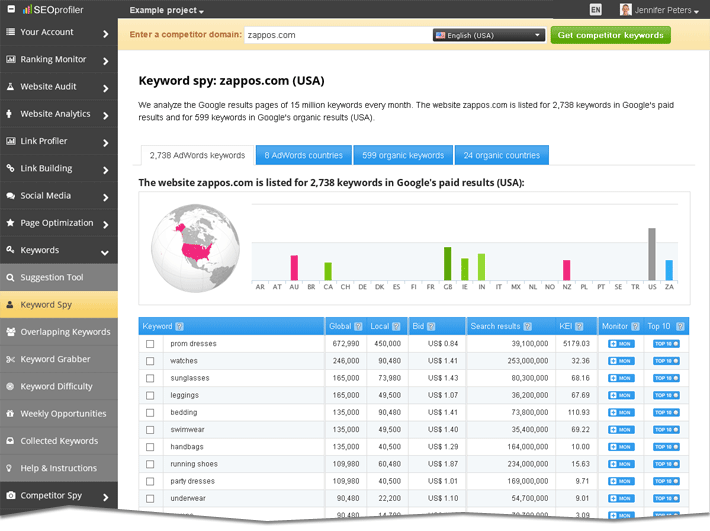710x531 pixels.
Task: Click Get competitor keywords button
Action: (610, 35)
